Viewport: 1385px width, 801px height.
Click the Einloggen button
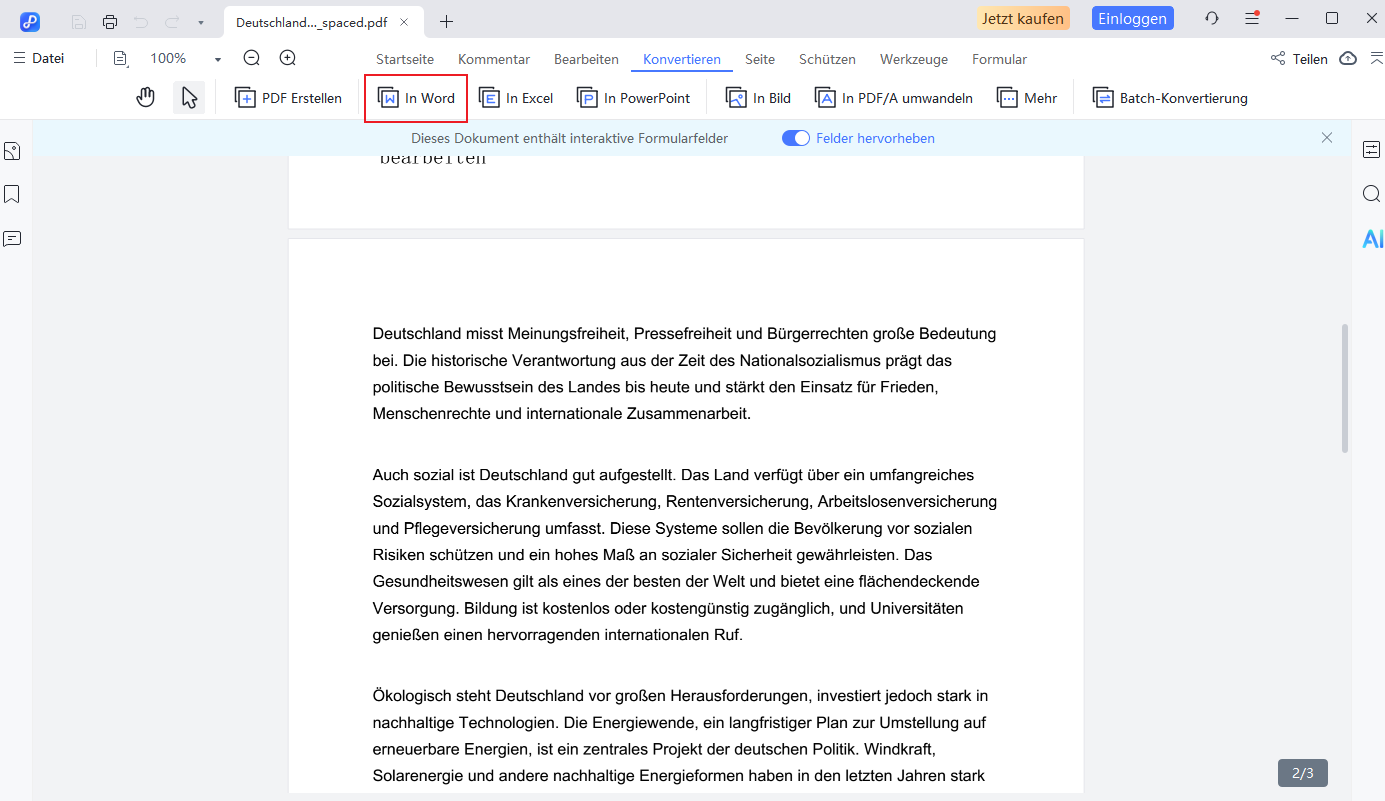point(1132,19)
